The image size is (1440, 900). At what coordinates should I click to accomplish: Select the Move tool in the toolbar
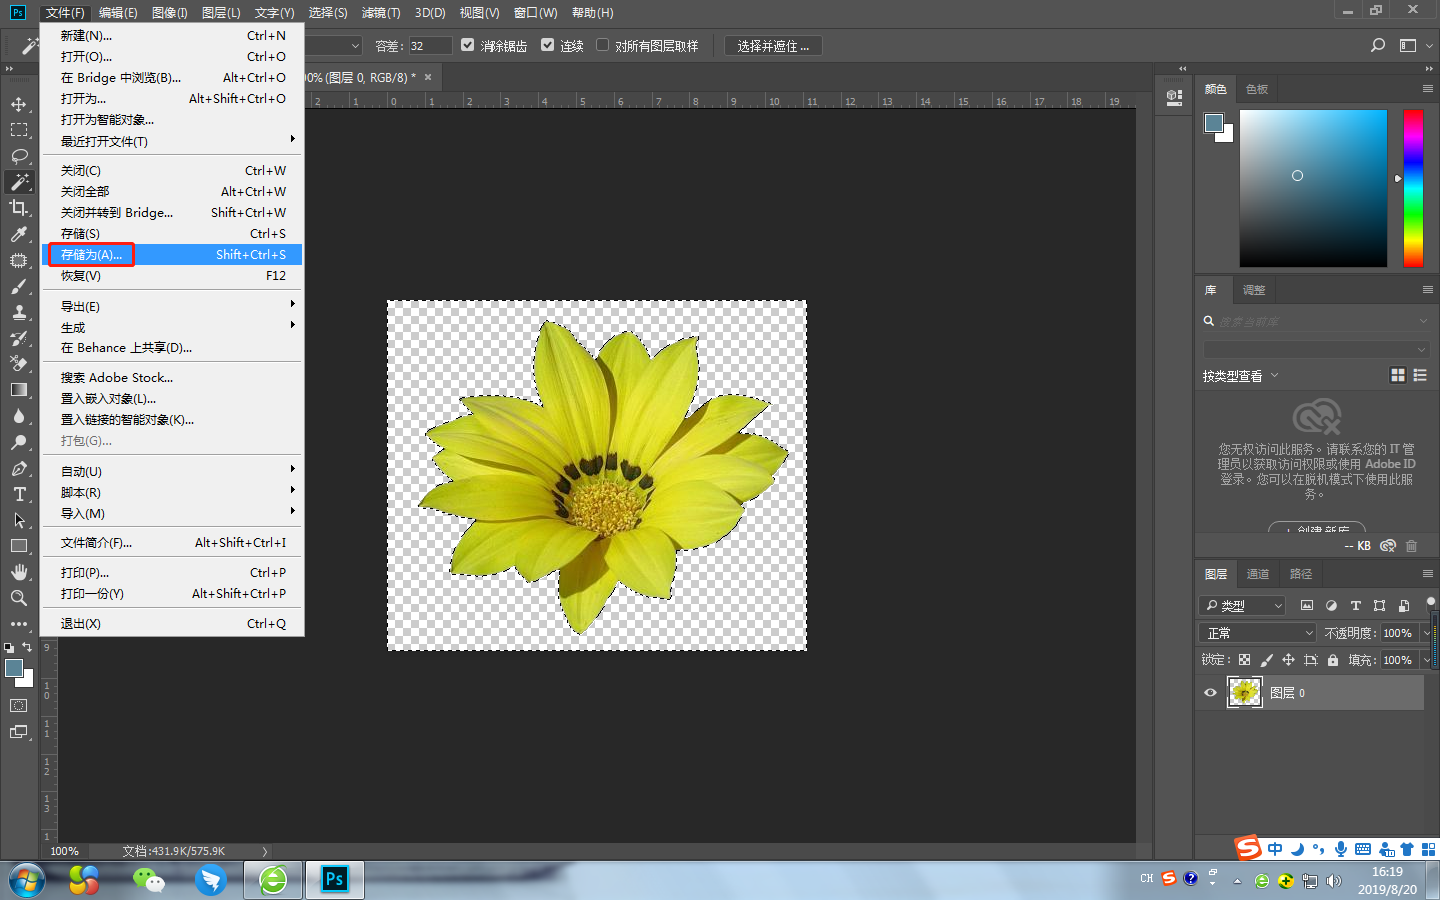coord(20,104)
